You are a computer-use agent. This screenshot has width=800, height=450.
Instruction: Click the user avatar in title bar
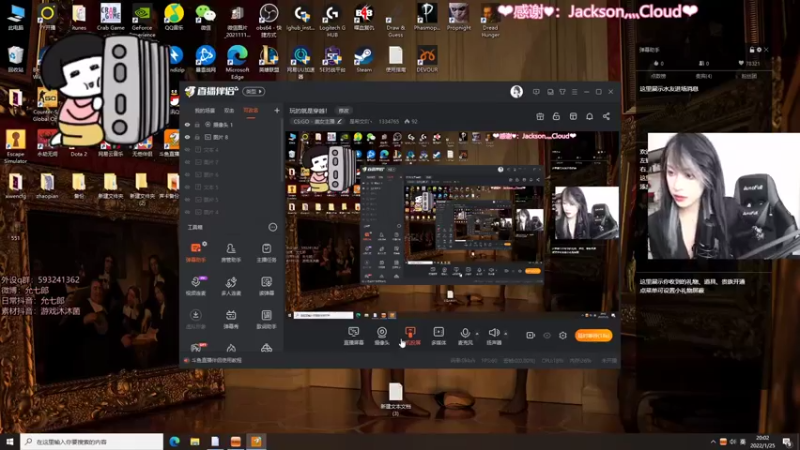point(516,92)
